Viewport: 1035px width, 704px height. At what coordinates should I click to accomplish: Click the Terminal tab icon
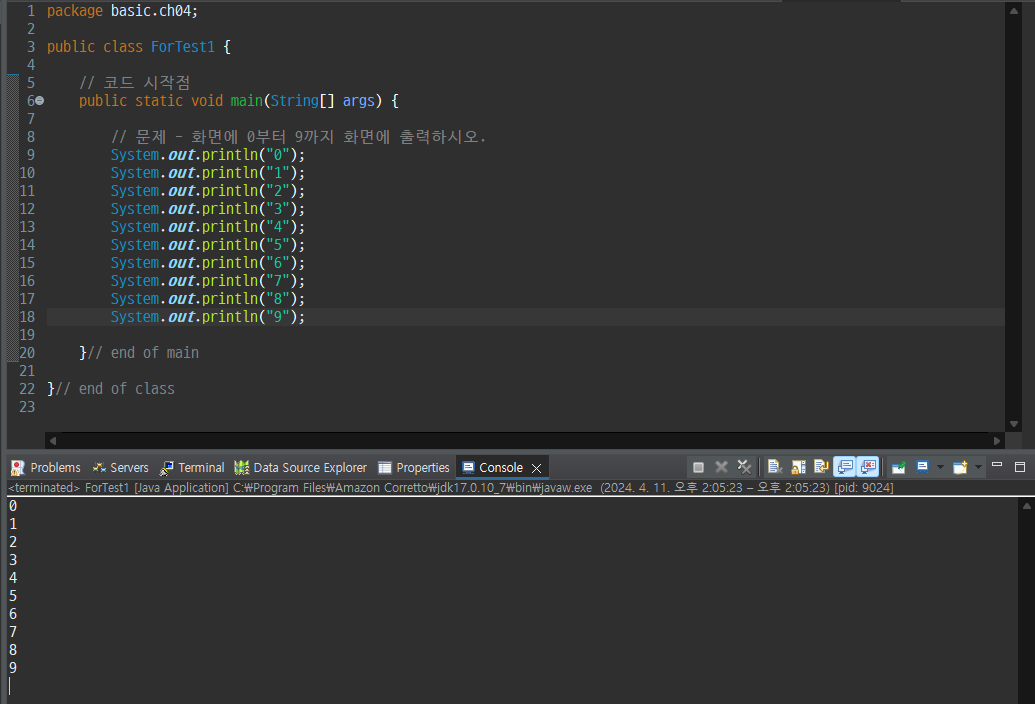pyautogui.click(x=167, y=468)
